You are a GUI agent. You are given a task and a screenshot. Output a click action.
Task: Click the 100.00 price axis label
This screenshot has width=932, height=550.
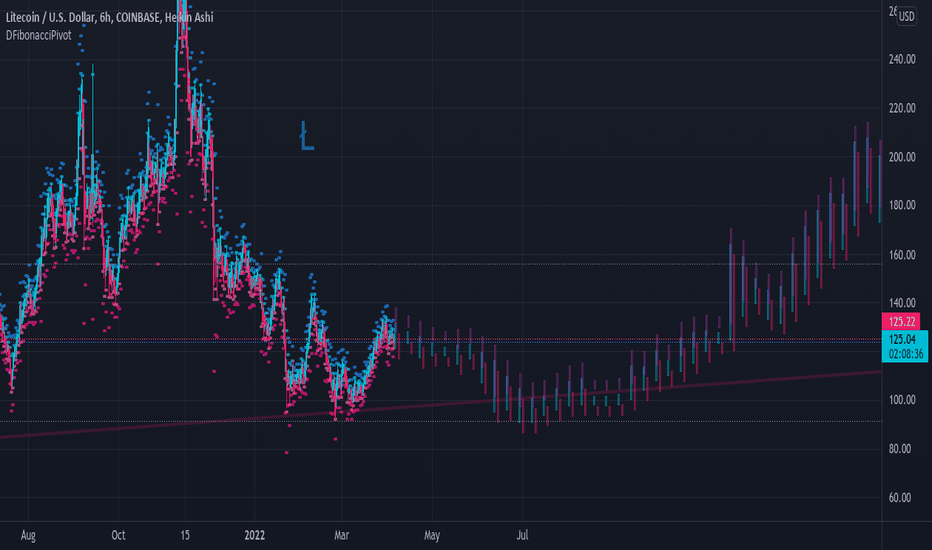coord(902,400)
